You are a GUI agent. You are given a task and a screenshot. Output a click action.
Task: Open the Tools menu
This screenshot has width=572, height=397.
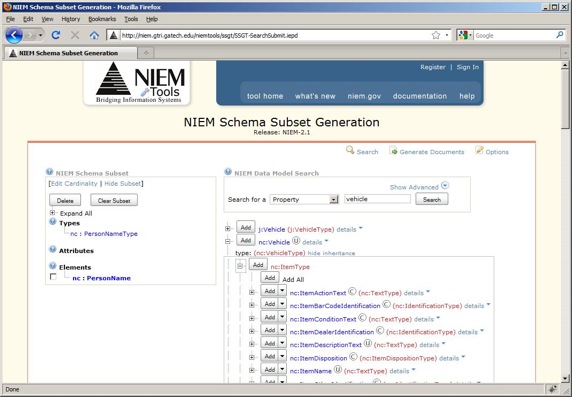(131, 19)
